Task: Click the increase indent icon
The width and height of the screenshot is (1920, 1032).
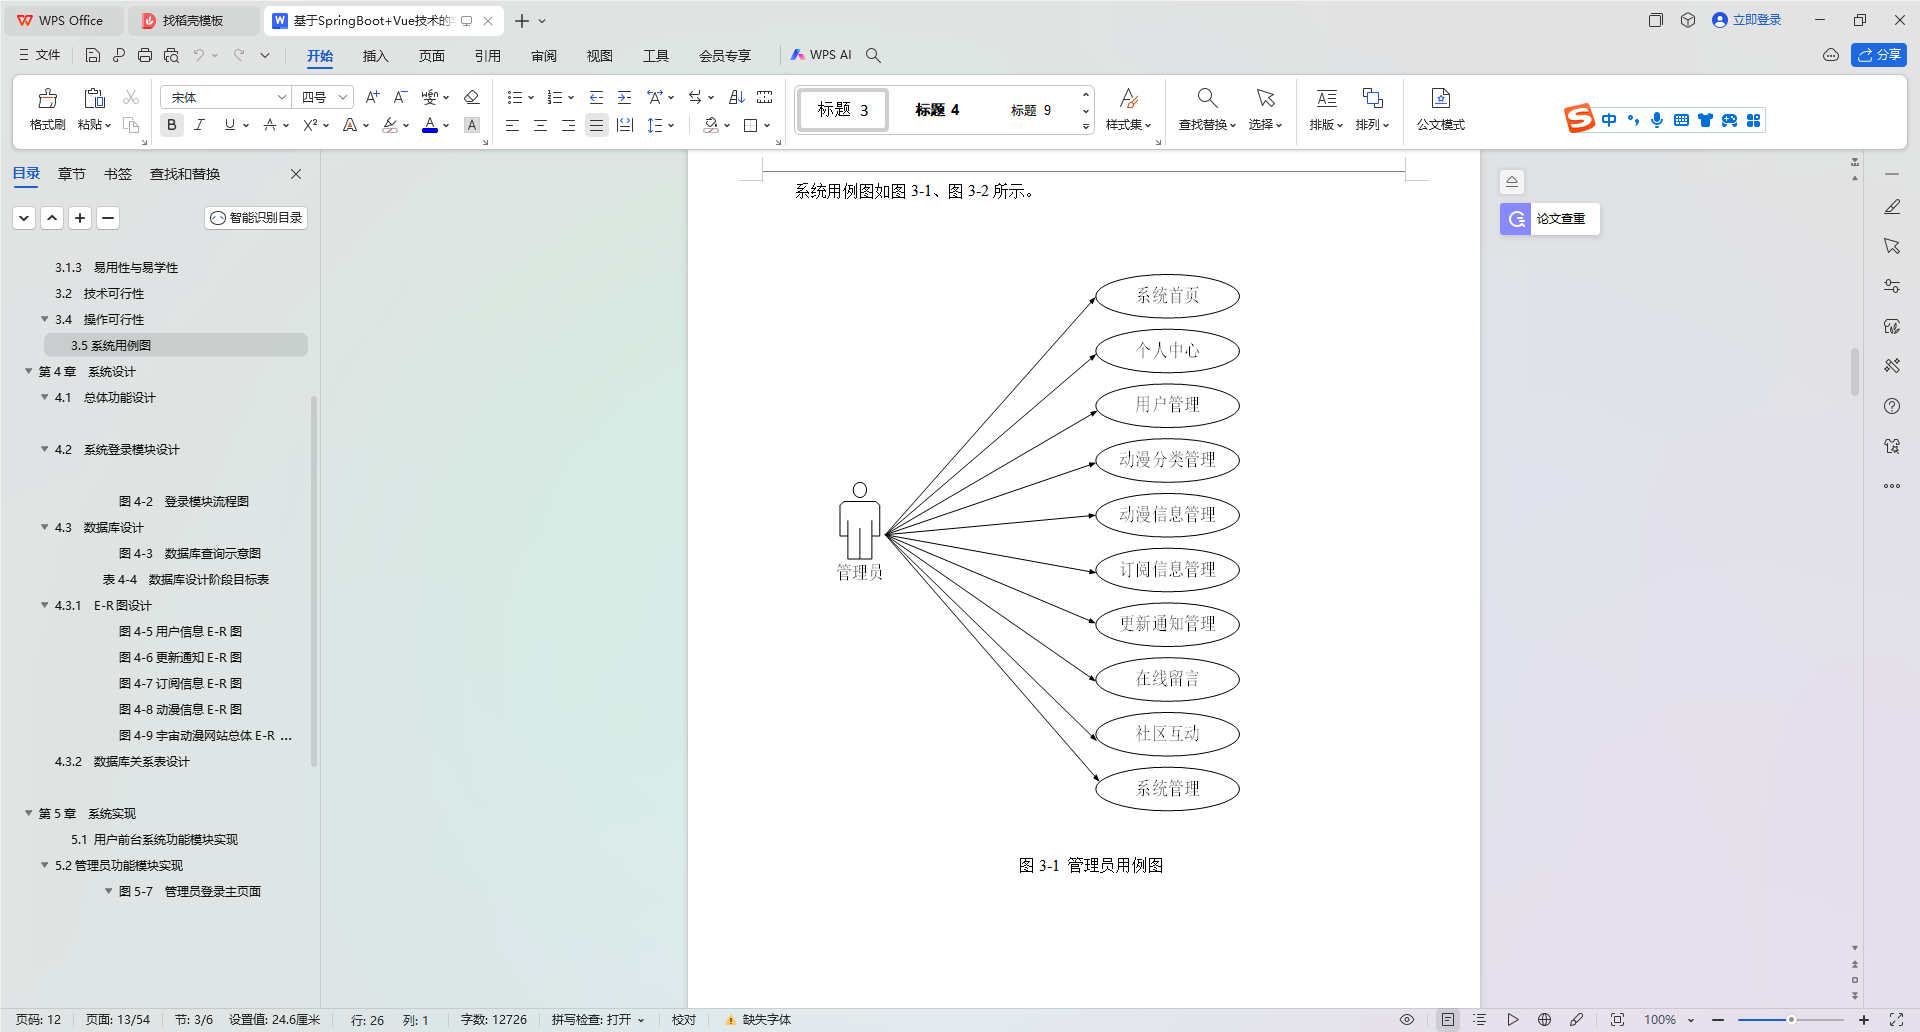Action: (x=624, y=97)
